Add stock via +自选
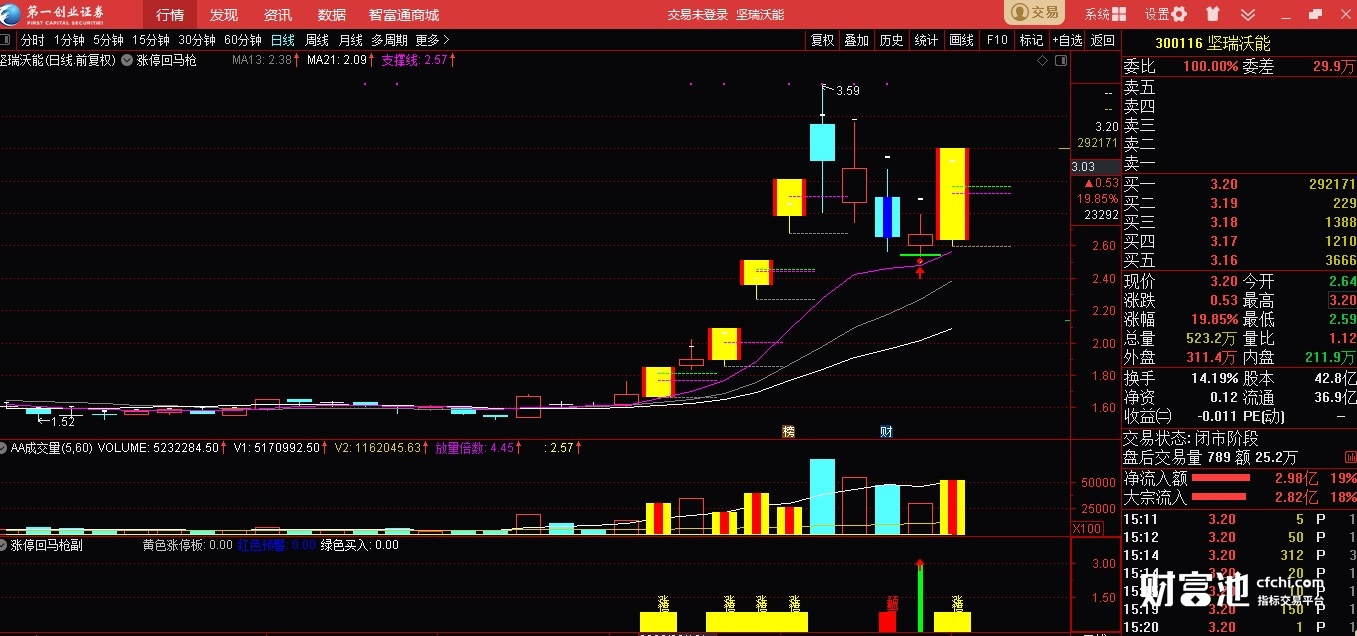The image size is (1357, 636). click(x=1067, y=40)
